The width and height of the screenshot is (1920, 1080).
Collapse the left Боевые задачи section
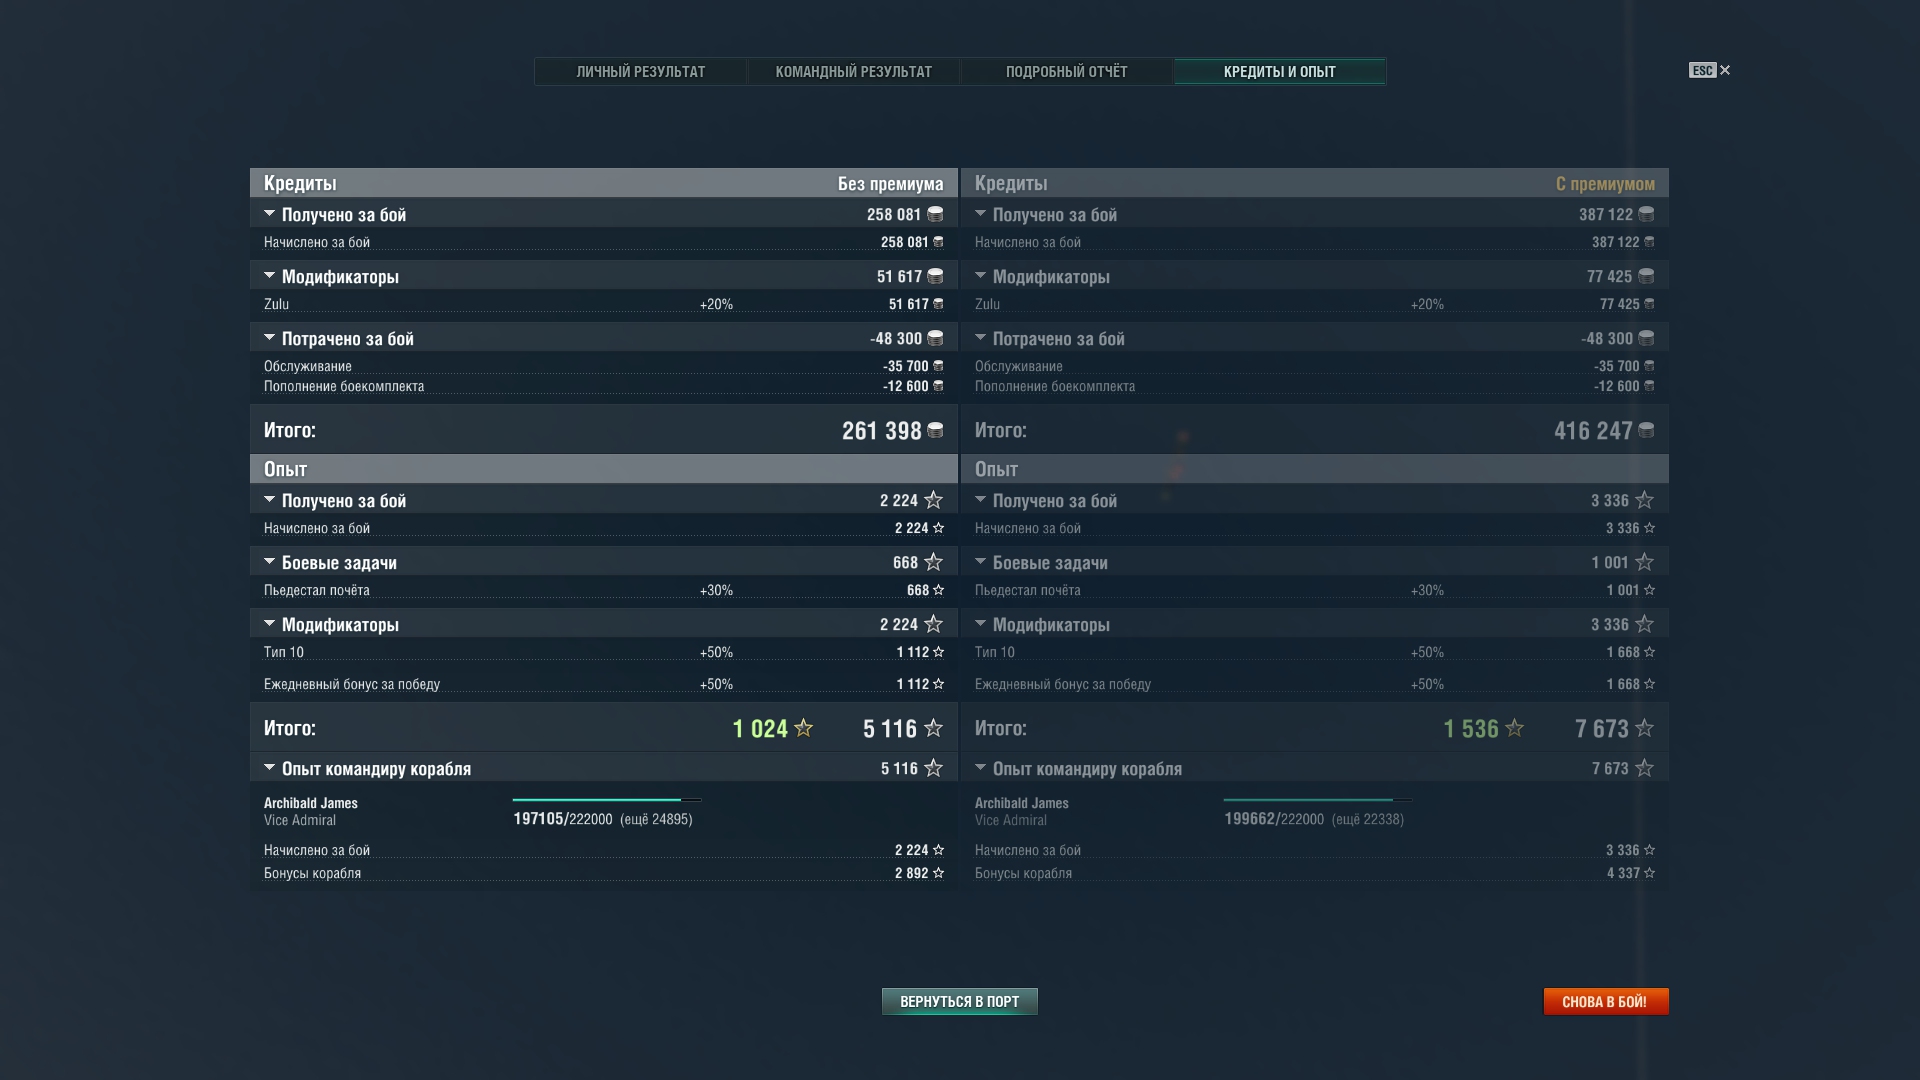click(269, 562)
